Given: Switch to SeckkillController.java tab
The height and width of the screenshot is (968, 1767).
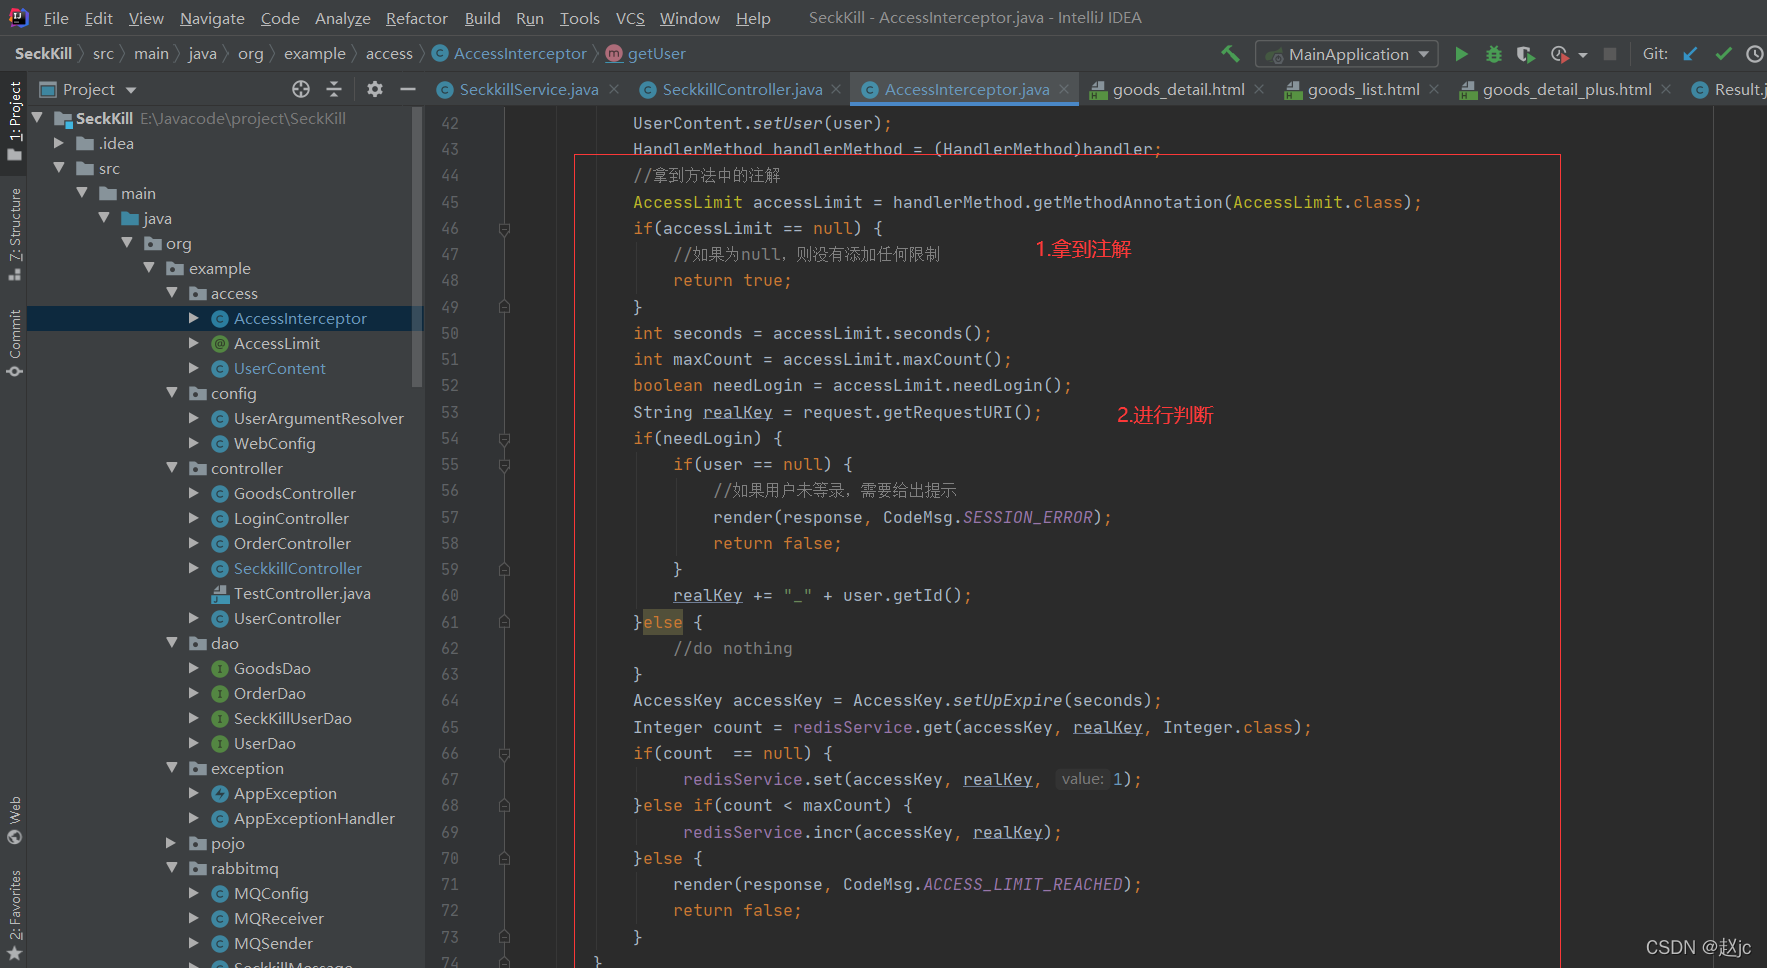Looking at the screenshot, I should tap(742, 89).
